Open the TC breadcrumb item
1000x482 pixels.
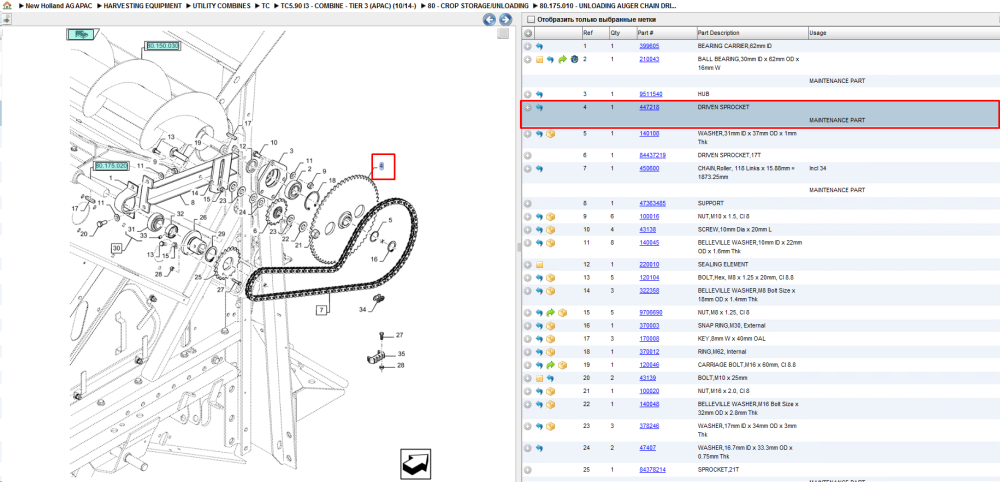(x=265, y=5)
